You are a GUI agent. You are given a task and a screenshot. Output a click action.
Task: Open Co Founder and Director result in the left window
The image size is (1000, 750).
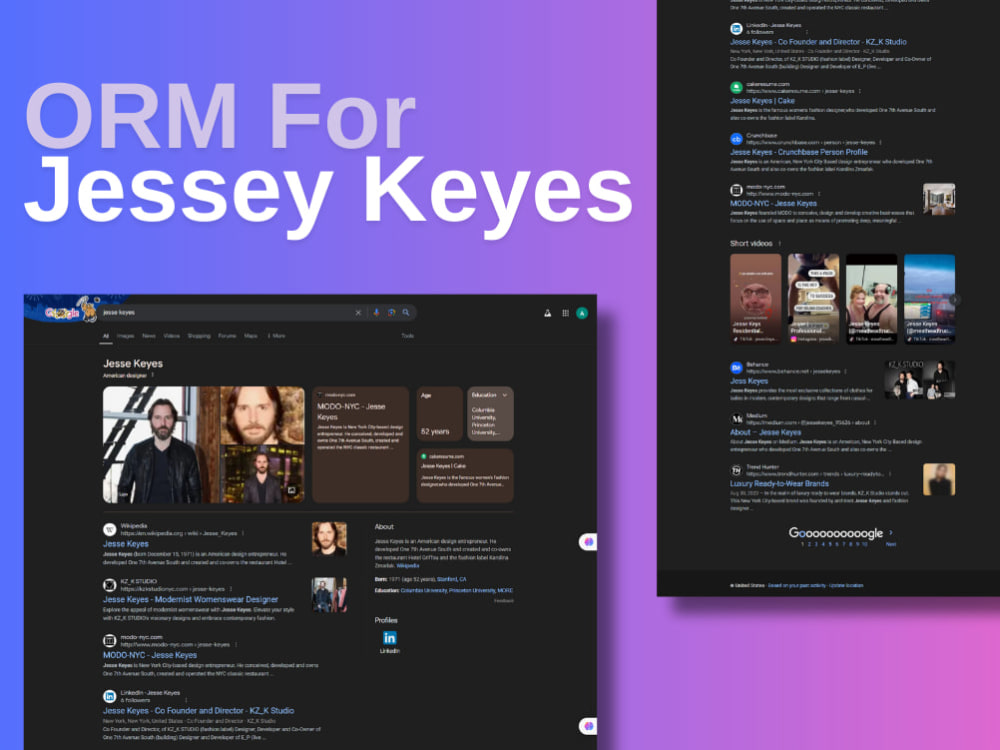pos(198,710)
